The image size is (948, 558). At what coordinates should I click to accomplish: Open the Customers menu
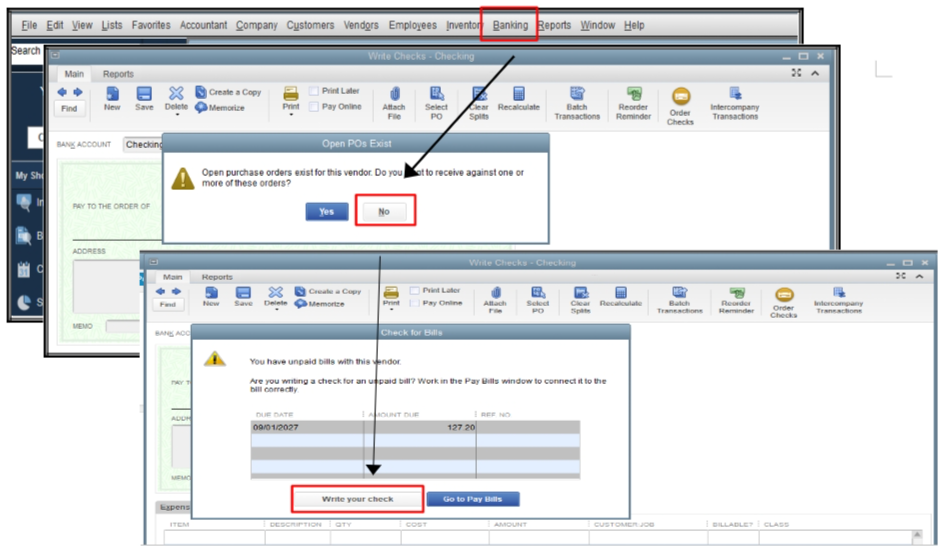coord(310,25)
